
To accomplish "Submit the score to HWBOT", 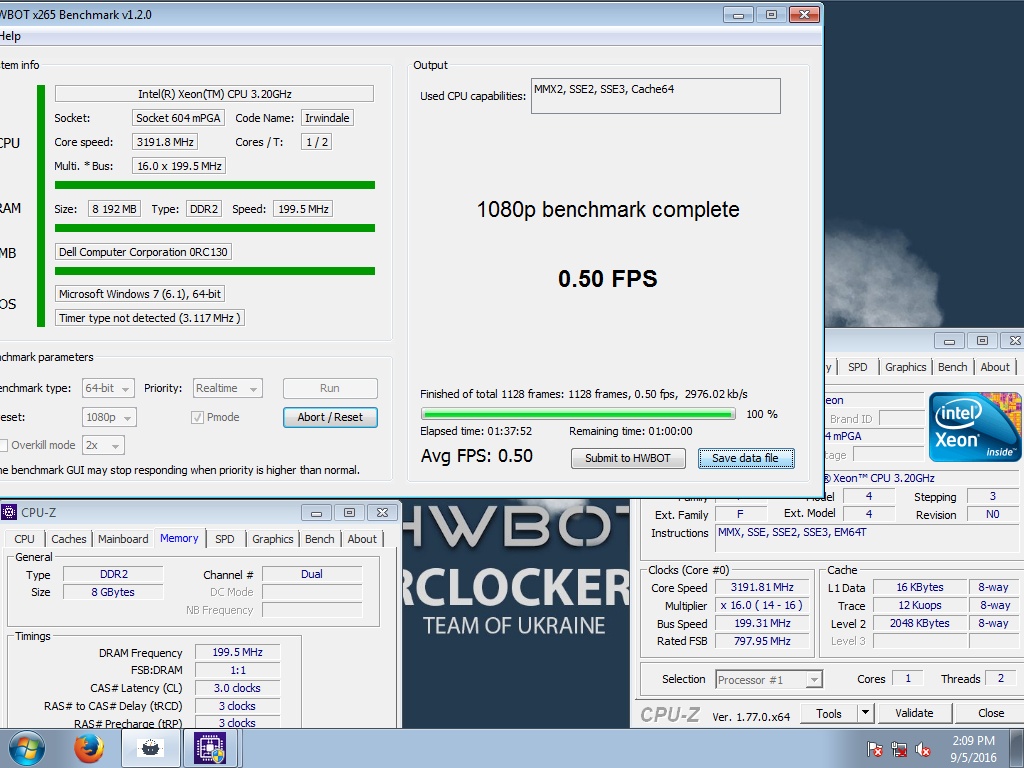I will tap(628, 458).
